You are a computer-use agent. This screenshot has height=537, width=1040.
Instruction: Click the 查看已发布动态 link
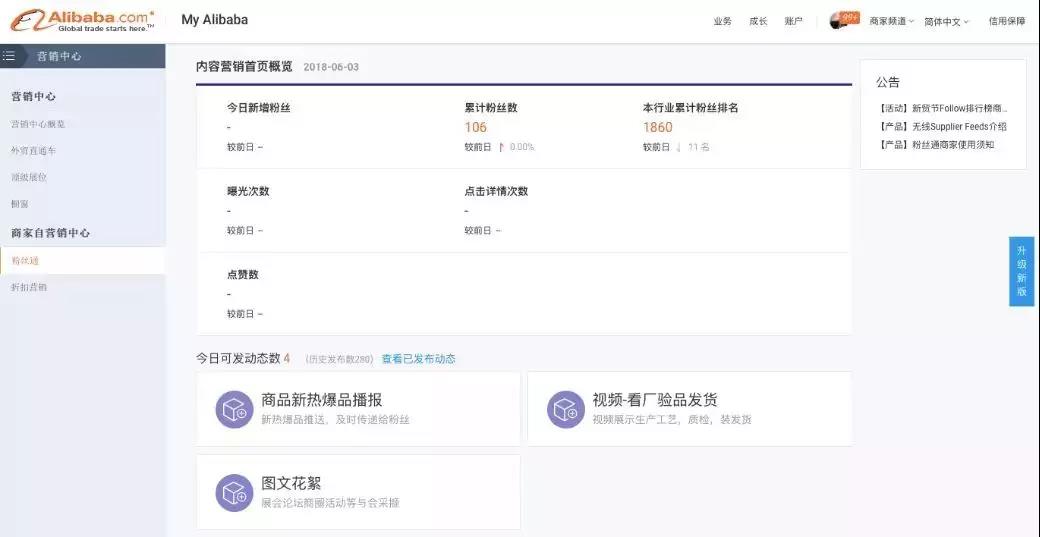pyautogui.click(x=418, y=359)
